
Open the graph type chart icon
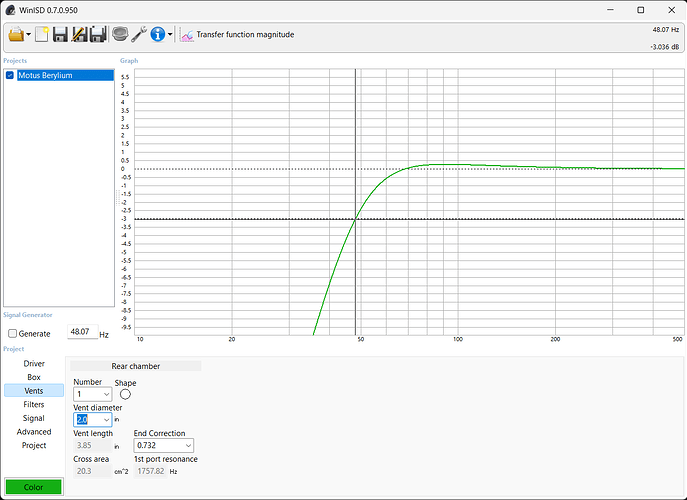click(x=187, y=35)
